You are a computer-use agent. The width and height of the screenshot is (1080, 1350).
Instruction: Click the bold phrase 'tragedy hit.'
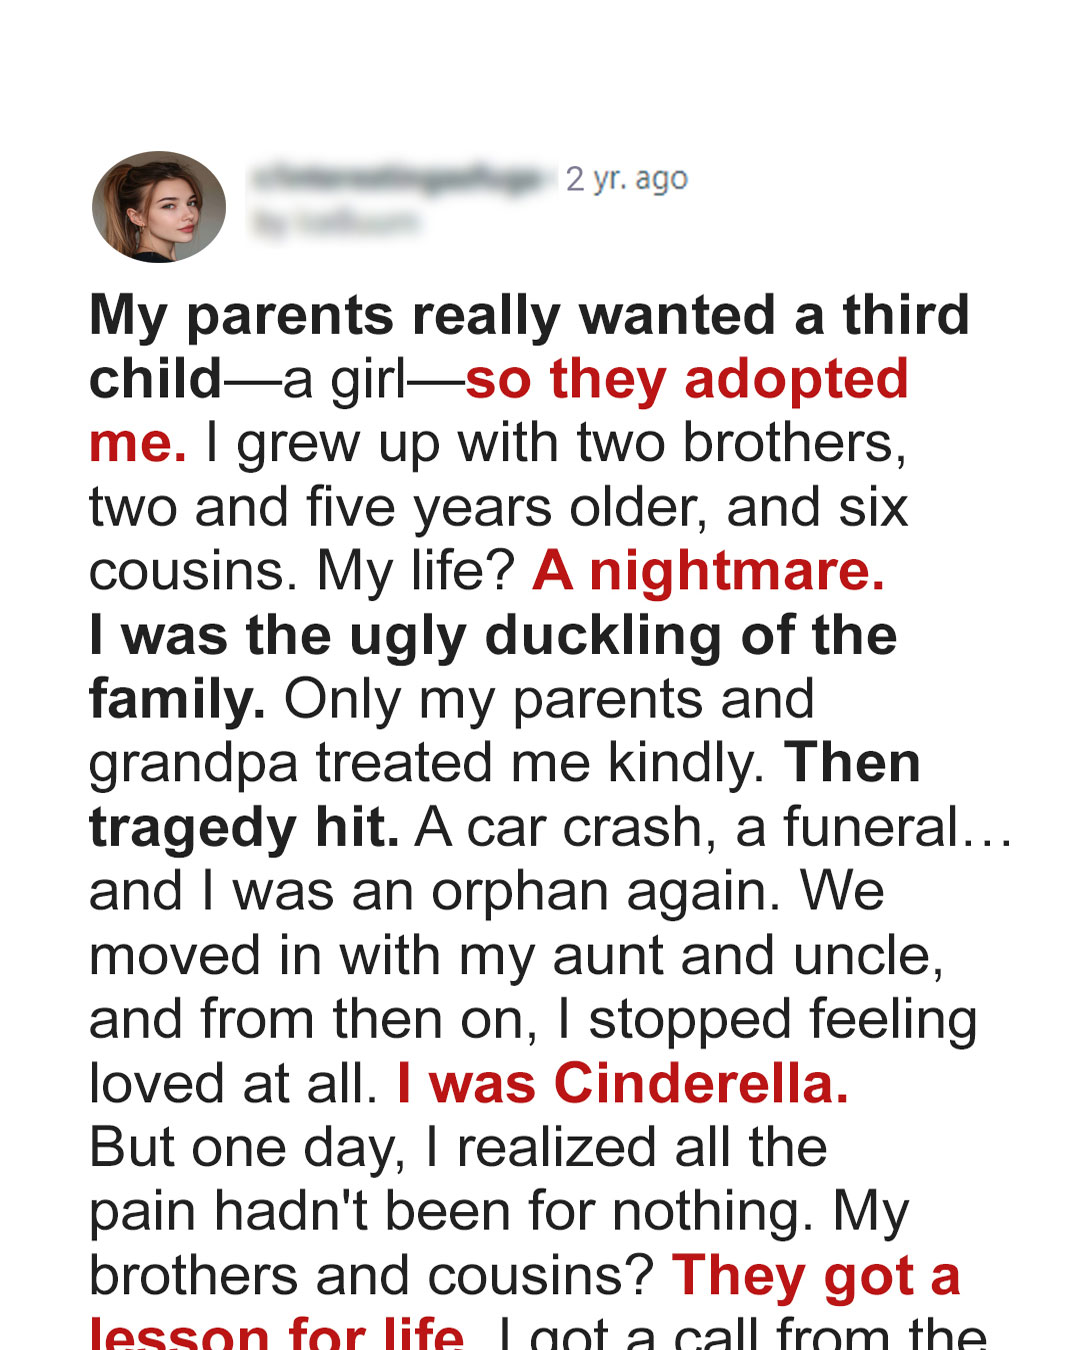245,828
